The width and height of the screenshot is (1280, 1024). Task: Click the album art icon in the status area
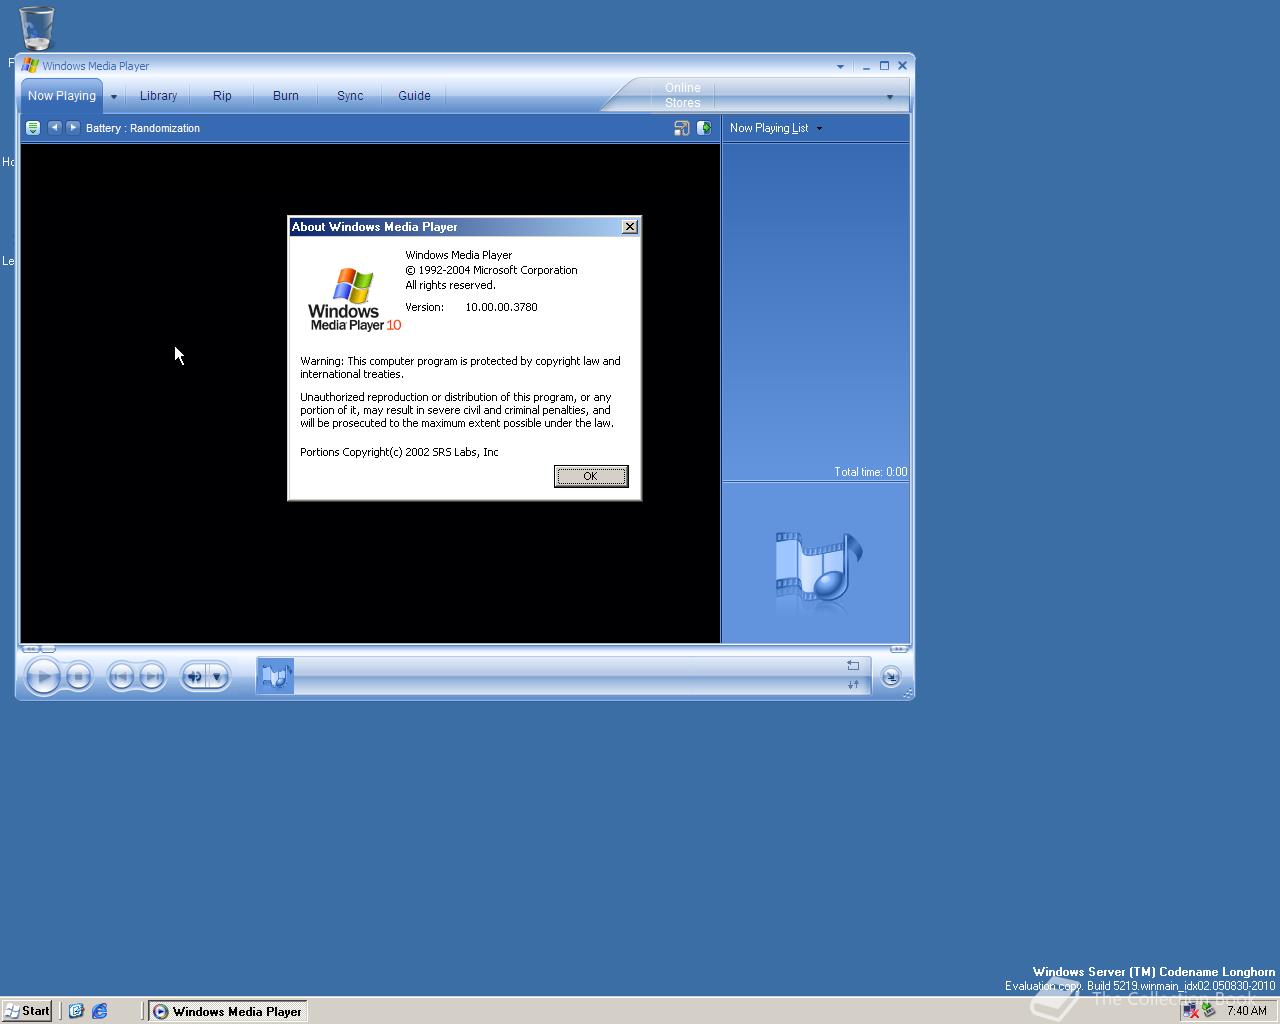coord(275,677)
